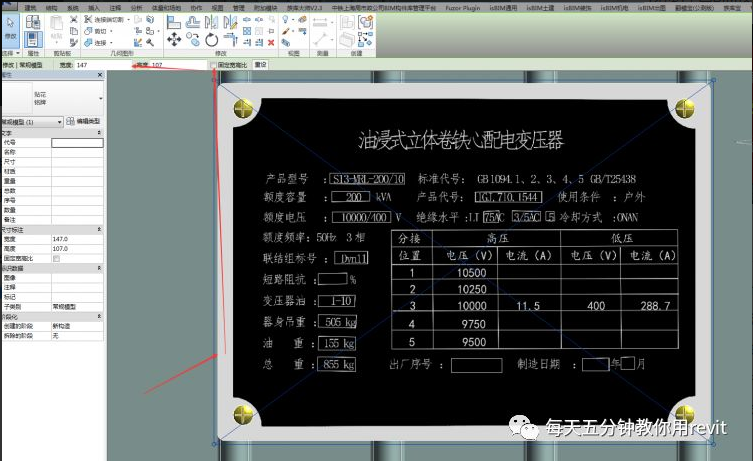Click the 宽度 147.0 property value
The image size is (753, 461).
[77, 239]
